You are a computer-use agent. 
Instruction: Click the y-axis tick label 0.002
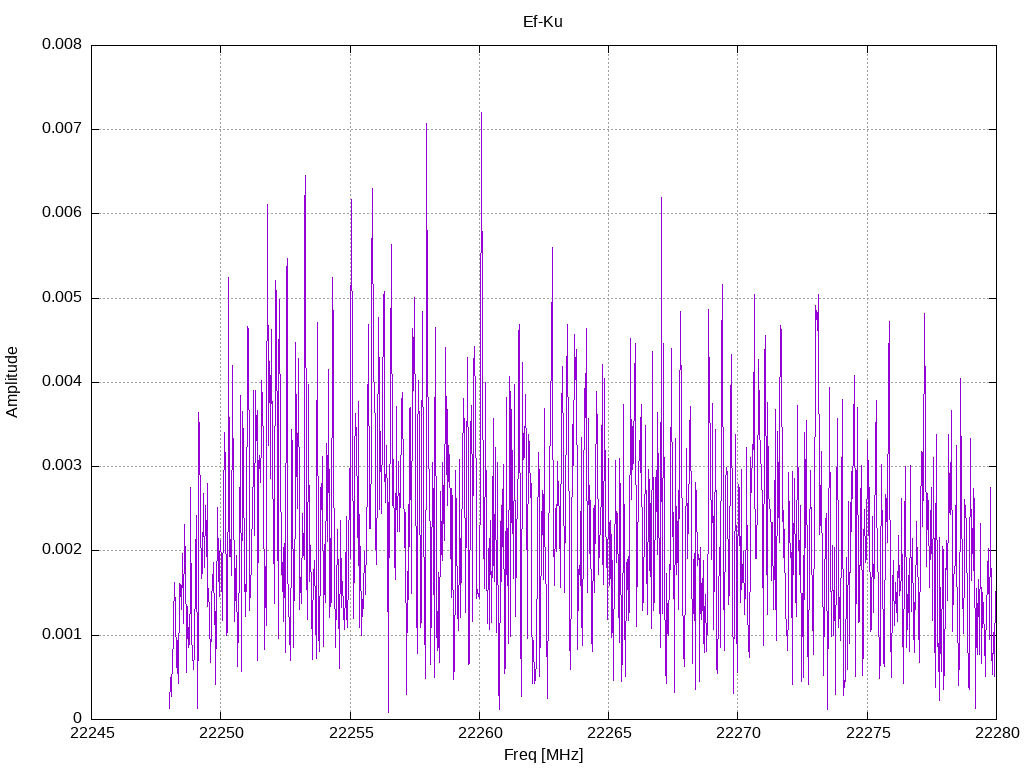(x=62, y=550)
